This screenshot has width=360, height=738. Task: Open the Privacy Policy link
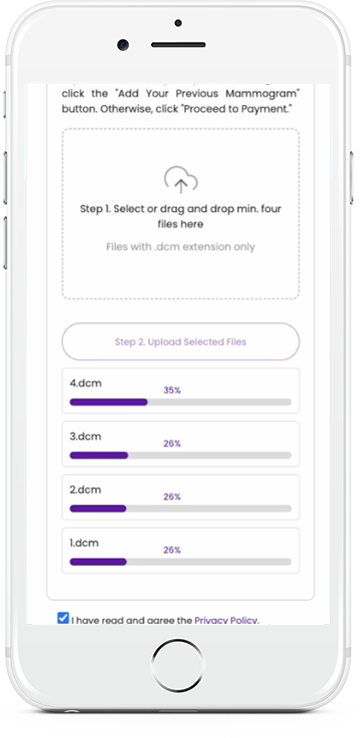click(x=227, y=620)
